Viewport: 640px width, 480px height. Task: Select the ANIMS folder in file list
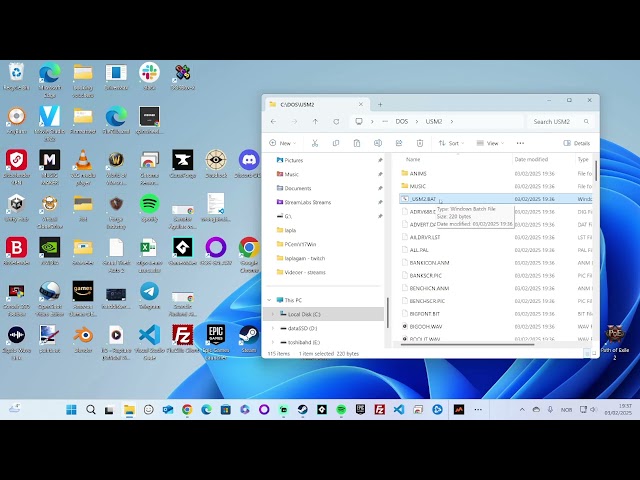[418, 173]
